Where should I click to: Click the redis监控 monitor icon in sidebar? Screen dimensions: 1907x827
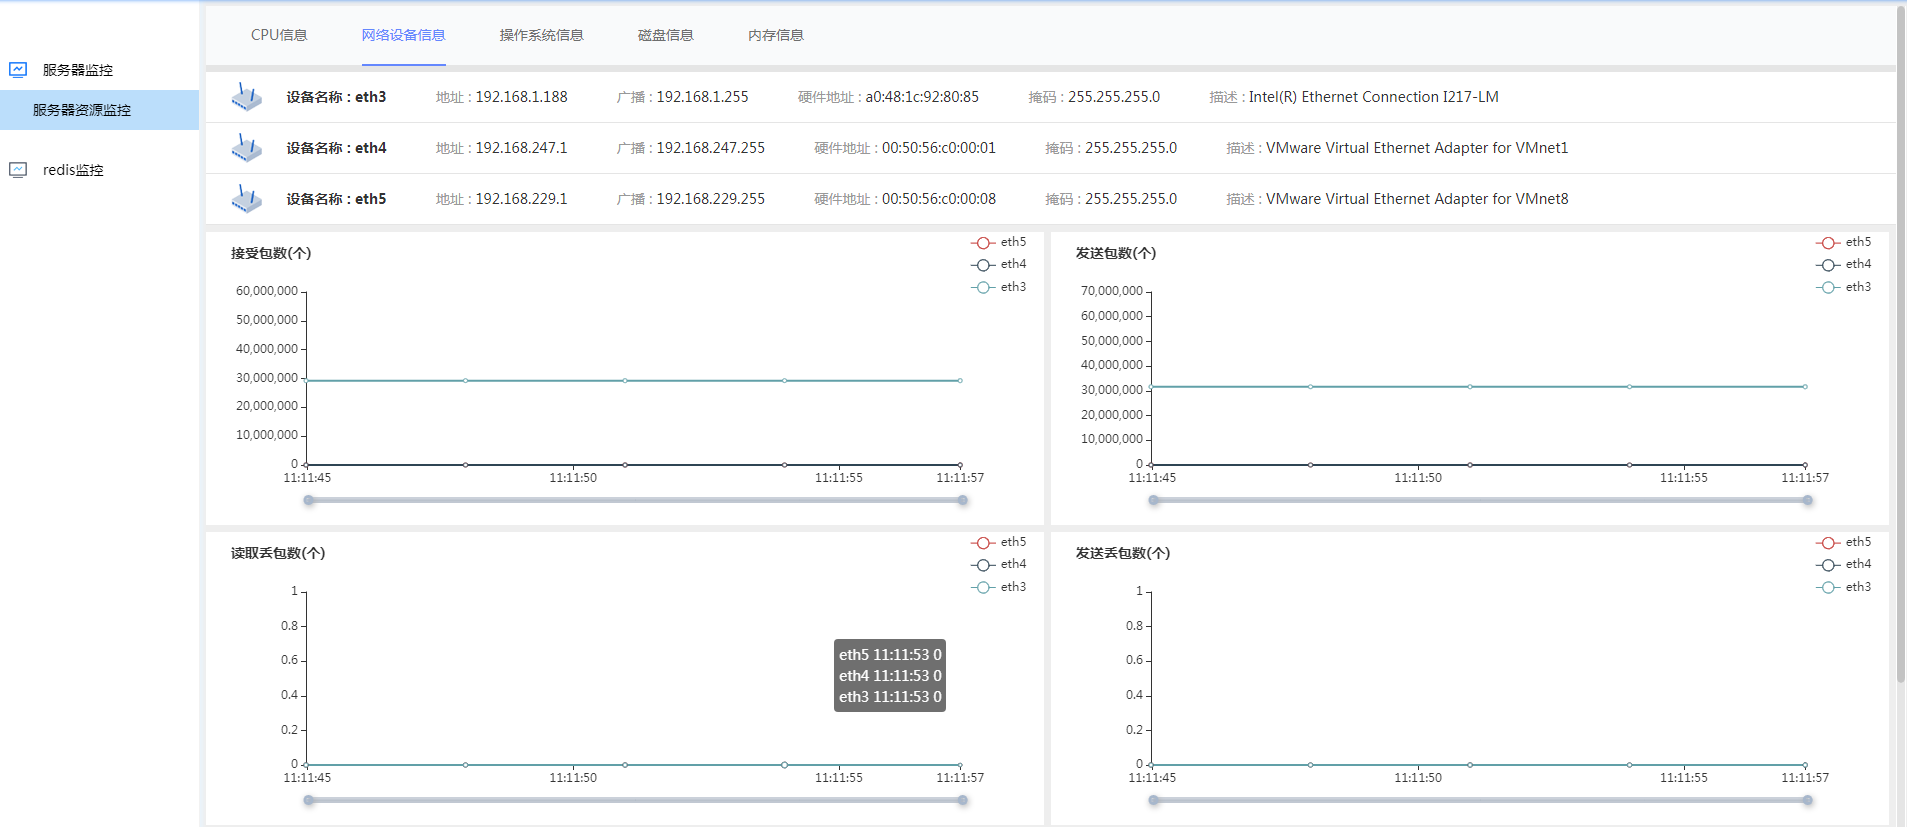[x=18, y=170]
